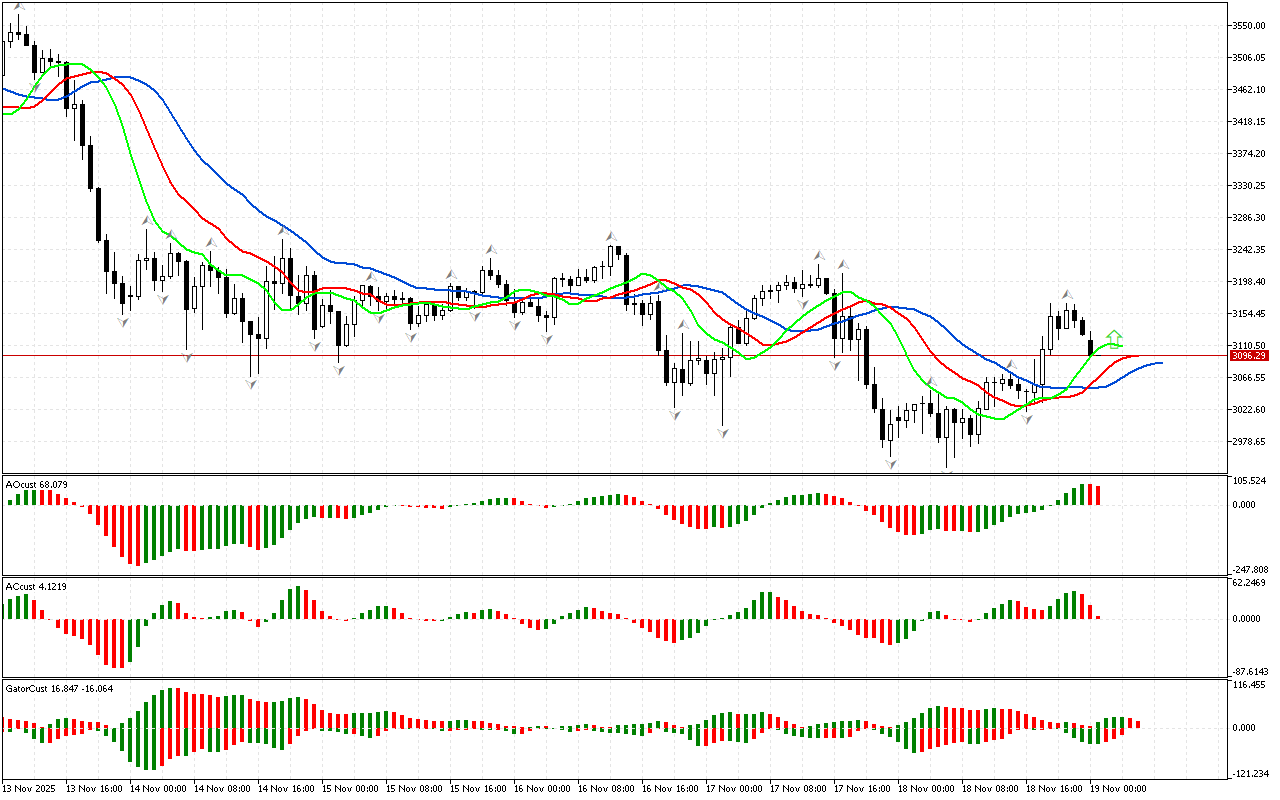Click the 3550.00 price axis label
The image size is (1280, 800).
1248,25
